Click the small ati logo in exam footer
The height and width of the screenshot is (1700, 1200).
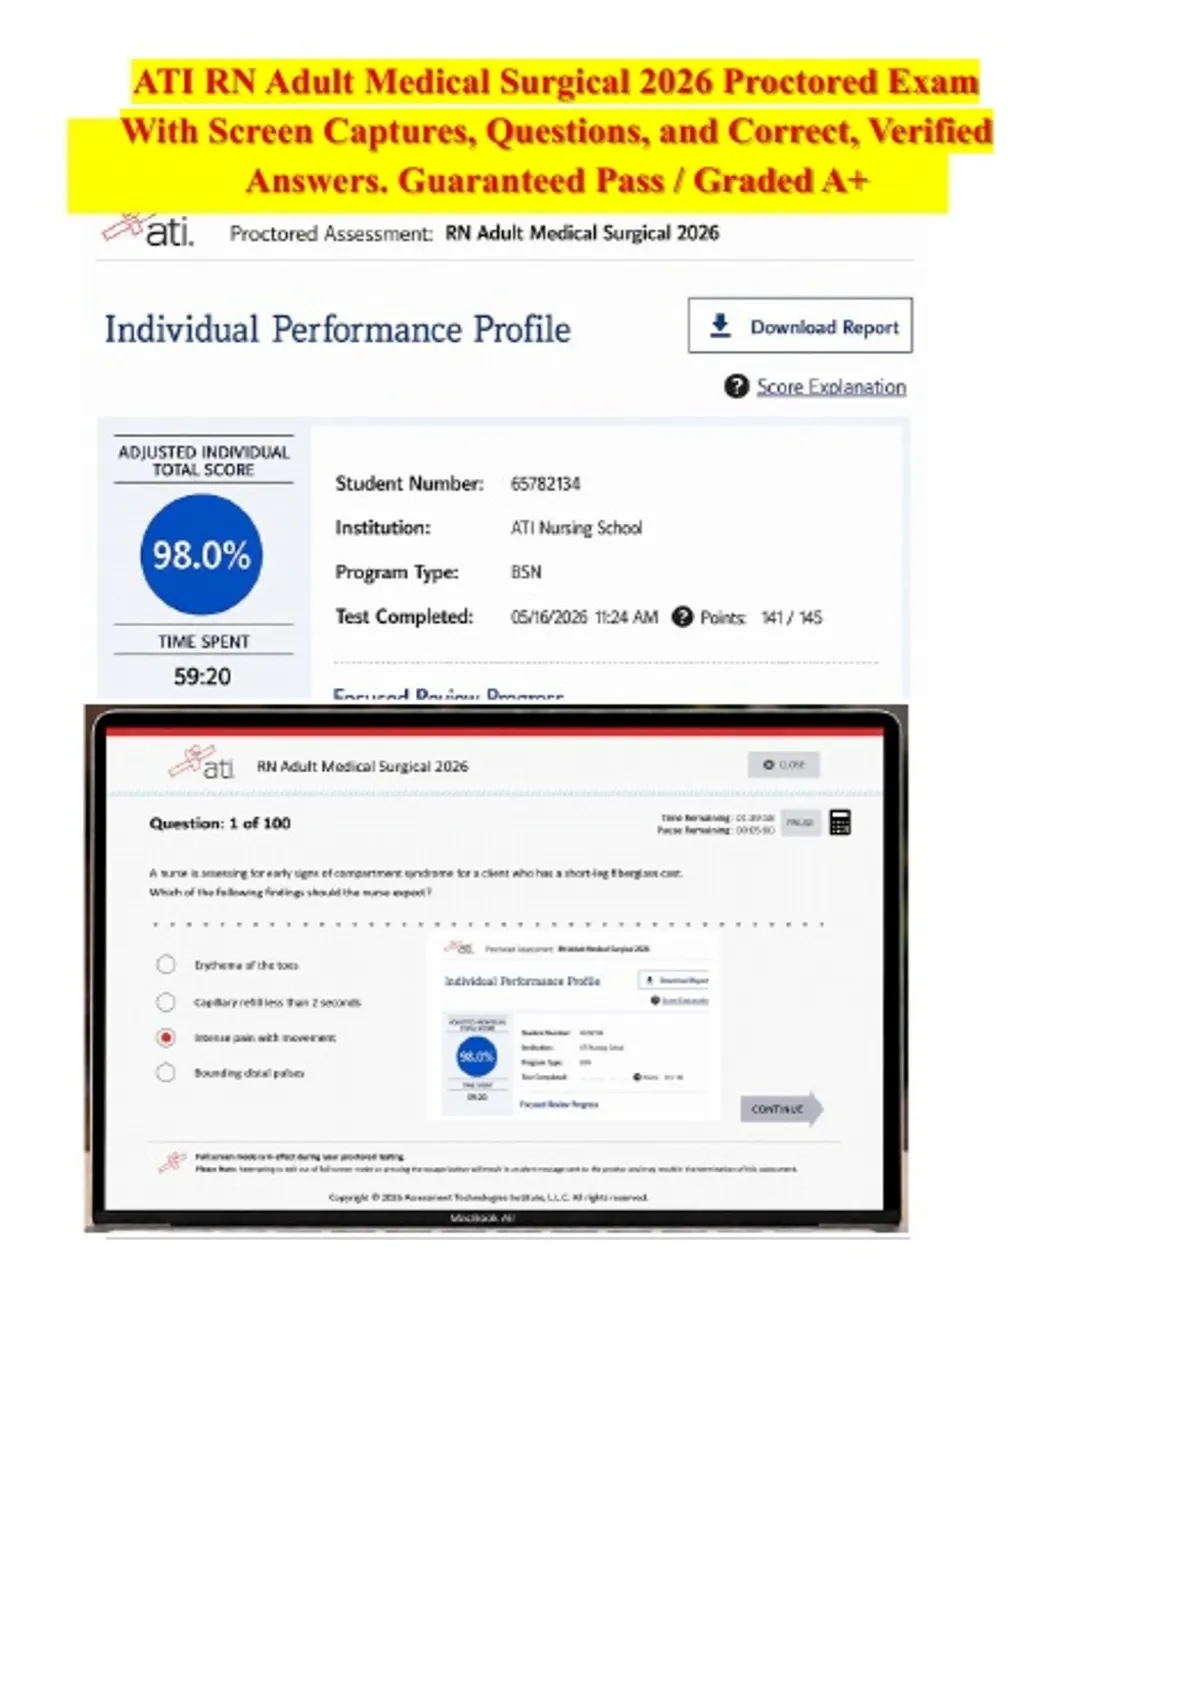172,1162
